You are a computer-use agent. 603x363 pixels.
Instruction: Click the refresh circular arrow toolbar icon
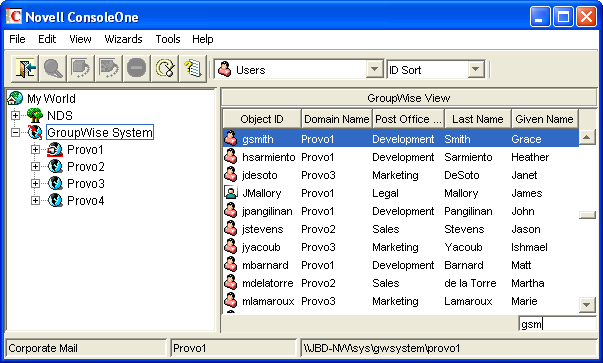(x=165, y=68)
